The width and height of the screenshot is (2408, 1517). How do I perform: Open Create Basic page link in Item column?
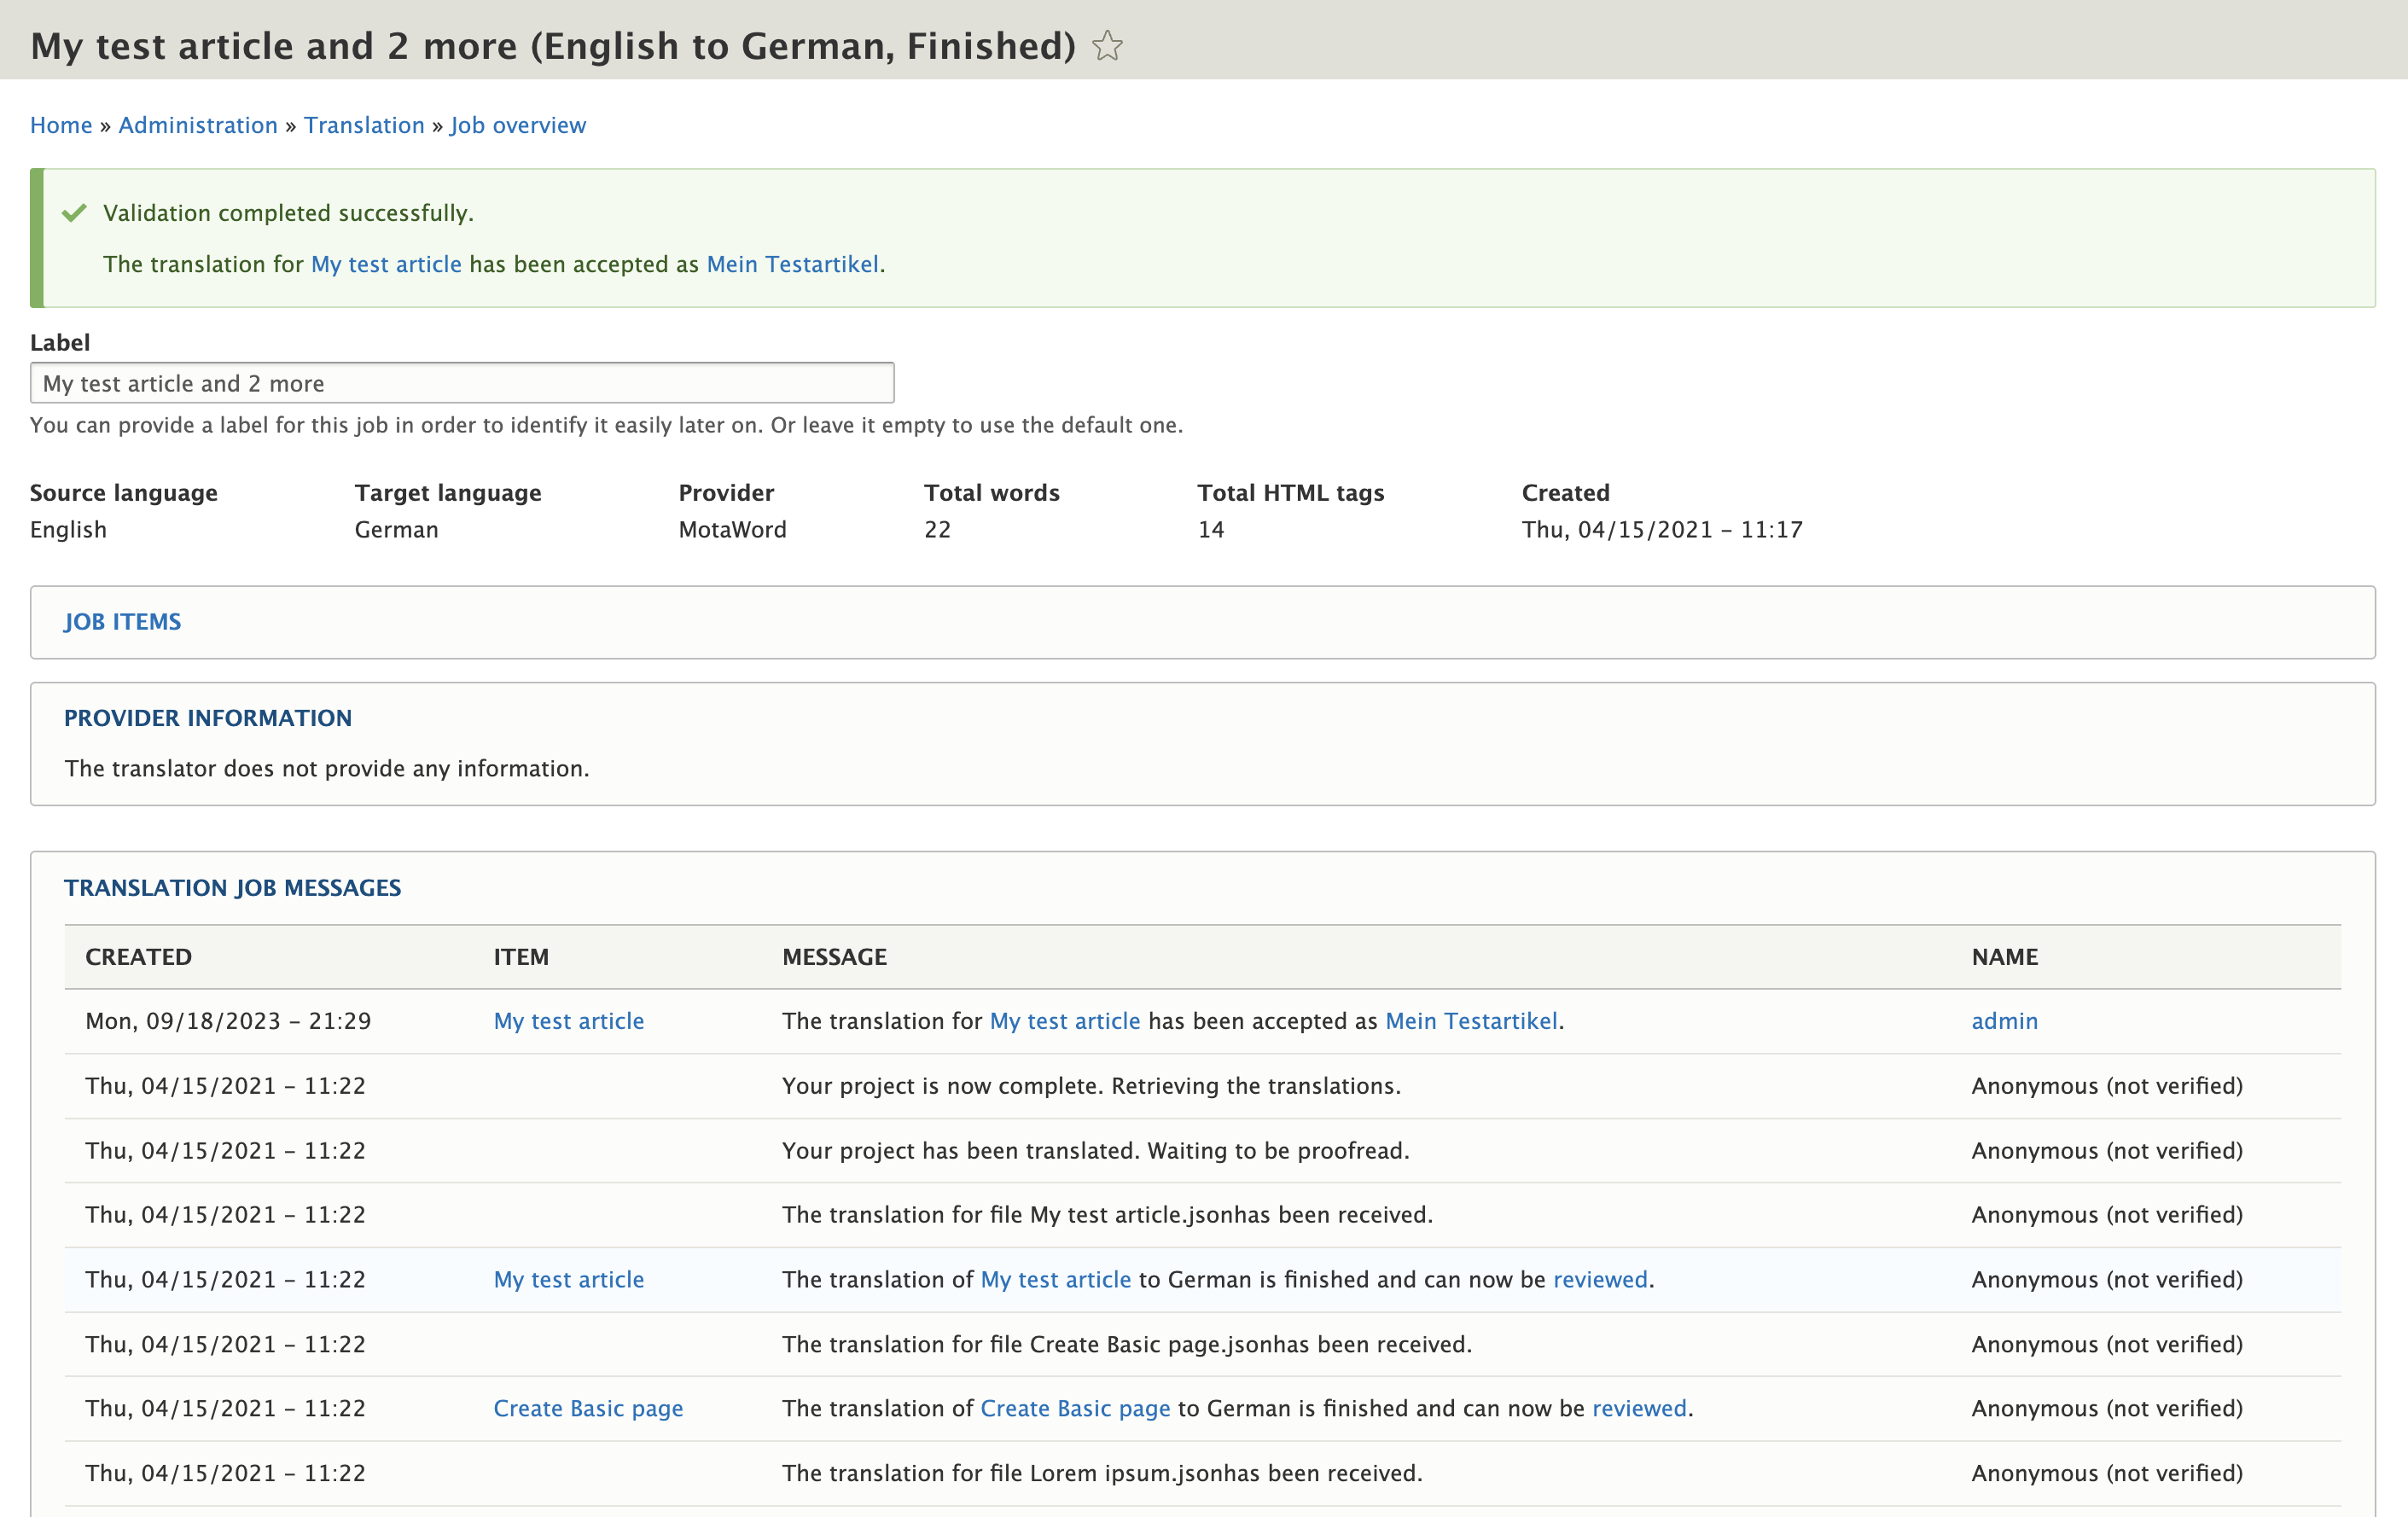point(588,1408)
